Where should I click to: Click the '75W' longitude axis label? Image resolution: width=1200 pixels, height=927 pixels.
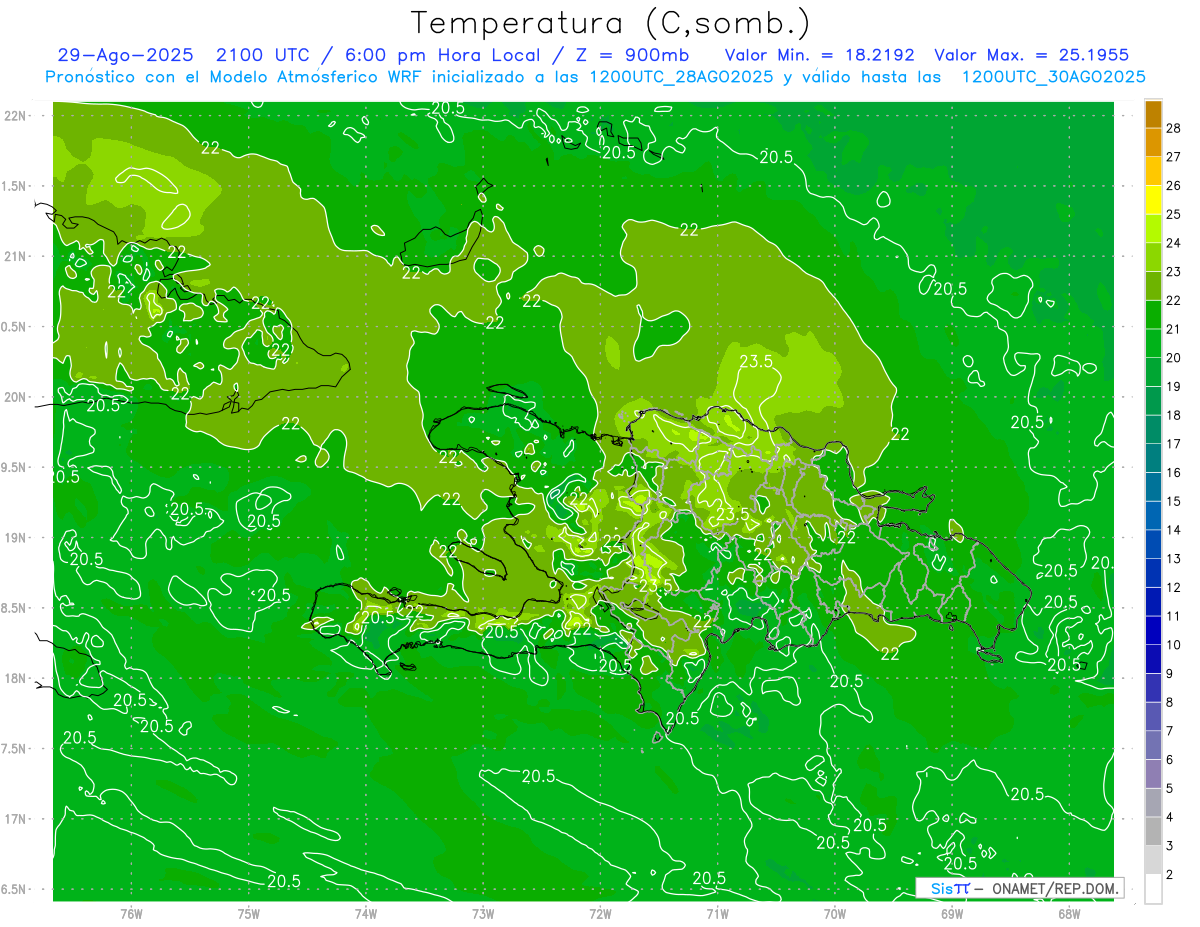(249, 913)
